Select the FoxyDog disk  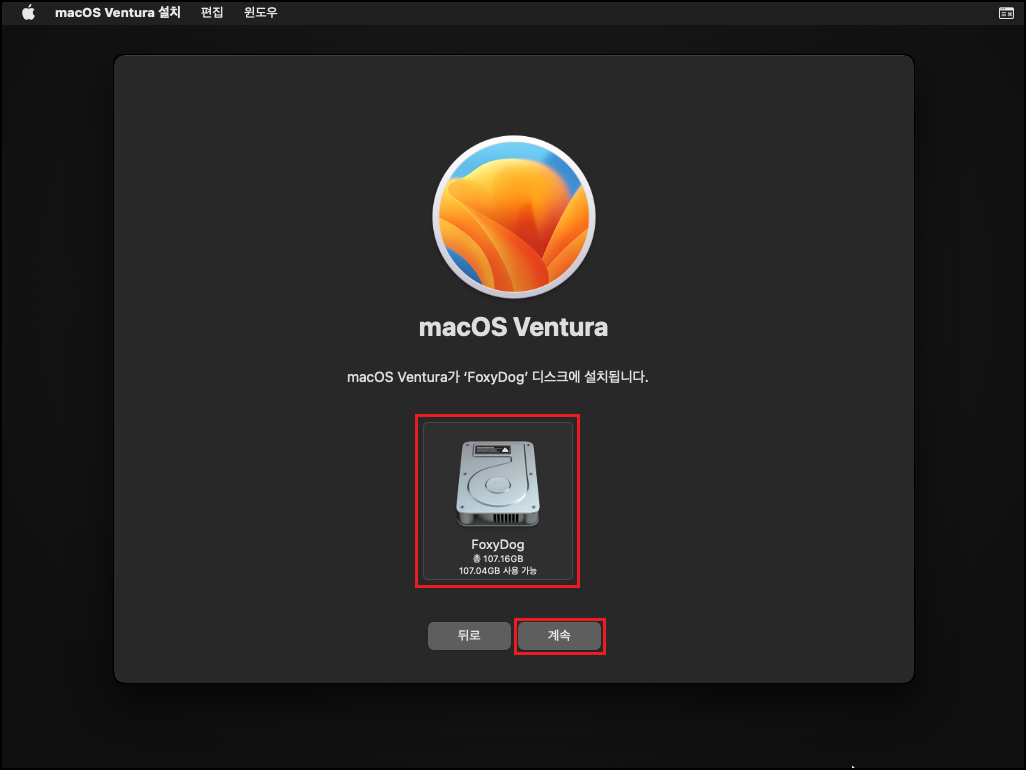498,500
